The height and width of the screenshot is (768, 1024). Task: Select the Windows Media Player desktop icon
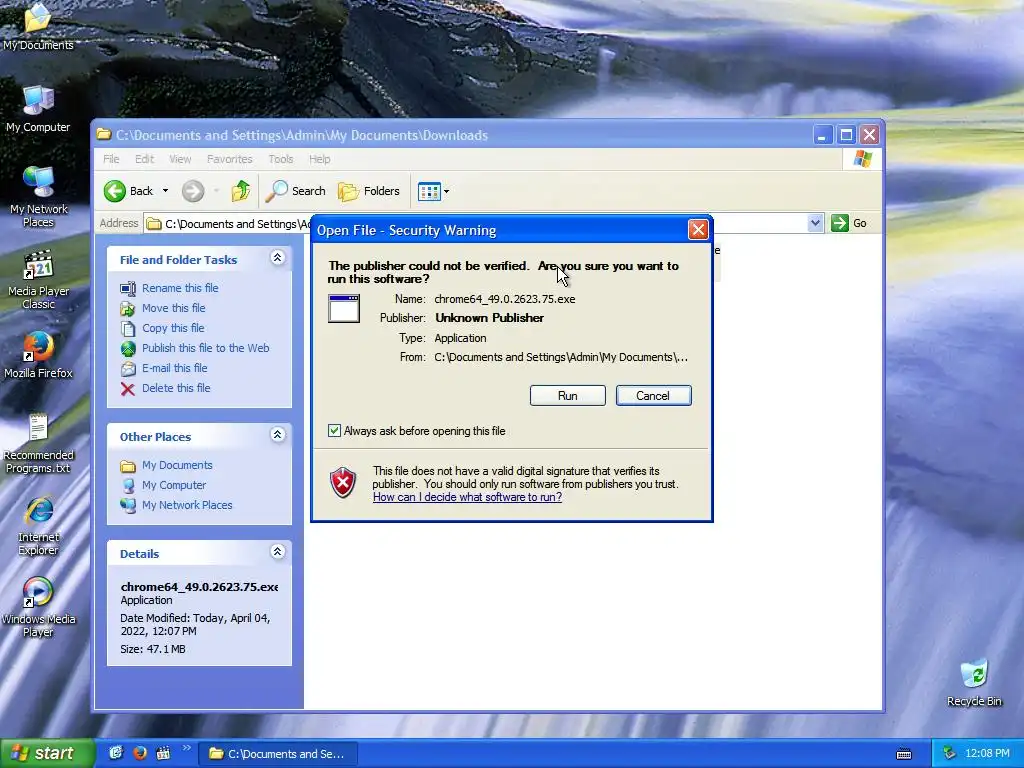pos(39,607)
